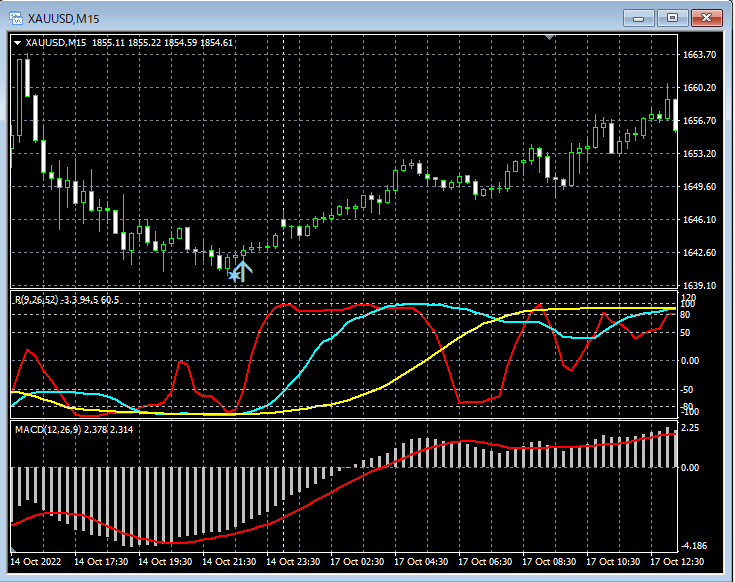This screenshot has width=735, height=582.
Task: Click the chart window icon in title bar
Action: [x=16, y=19]
